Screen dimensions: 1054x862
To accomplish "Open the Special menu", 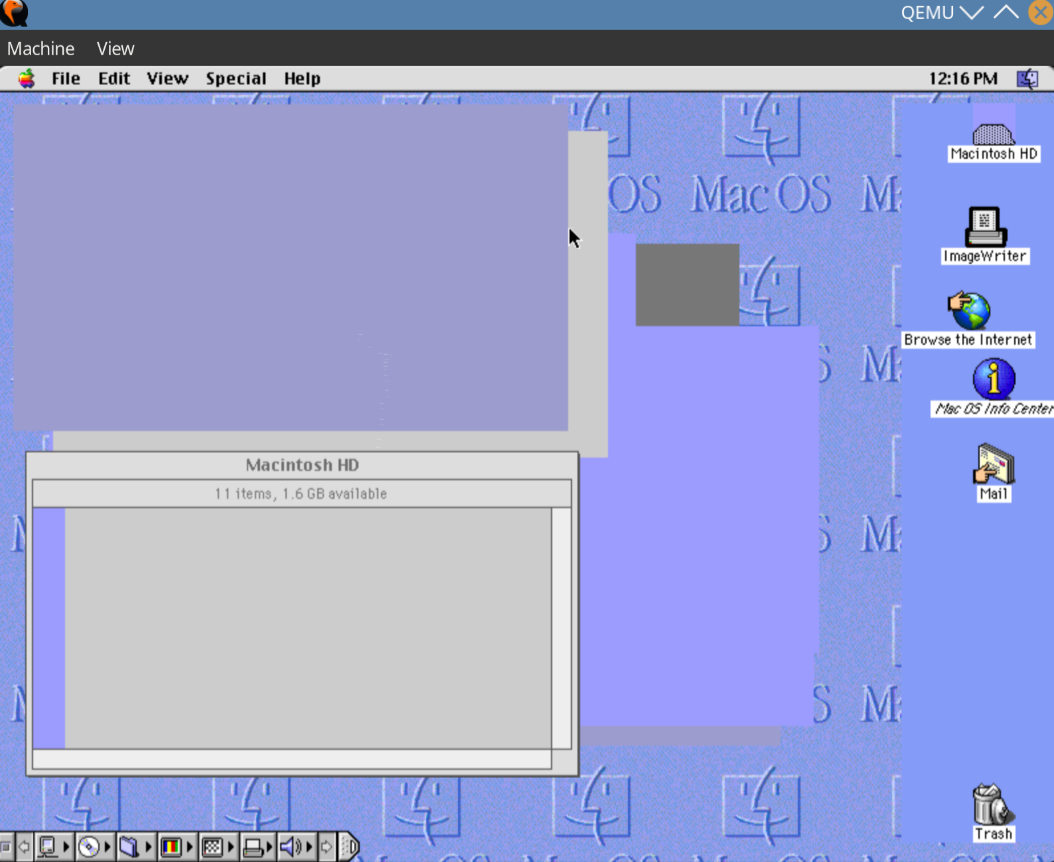I will tap(236, 78).
